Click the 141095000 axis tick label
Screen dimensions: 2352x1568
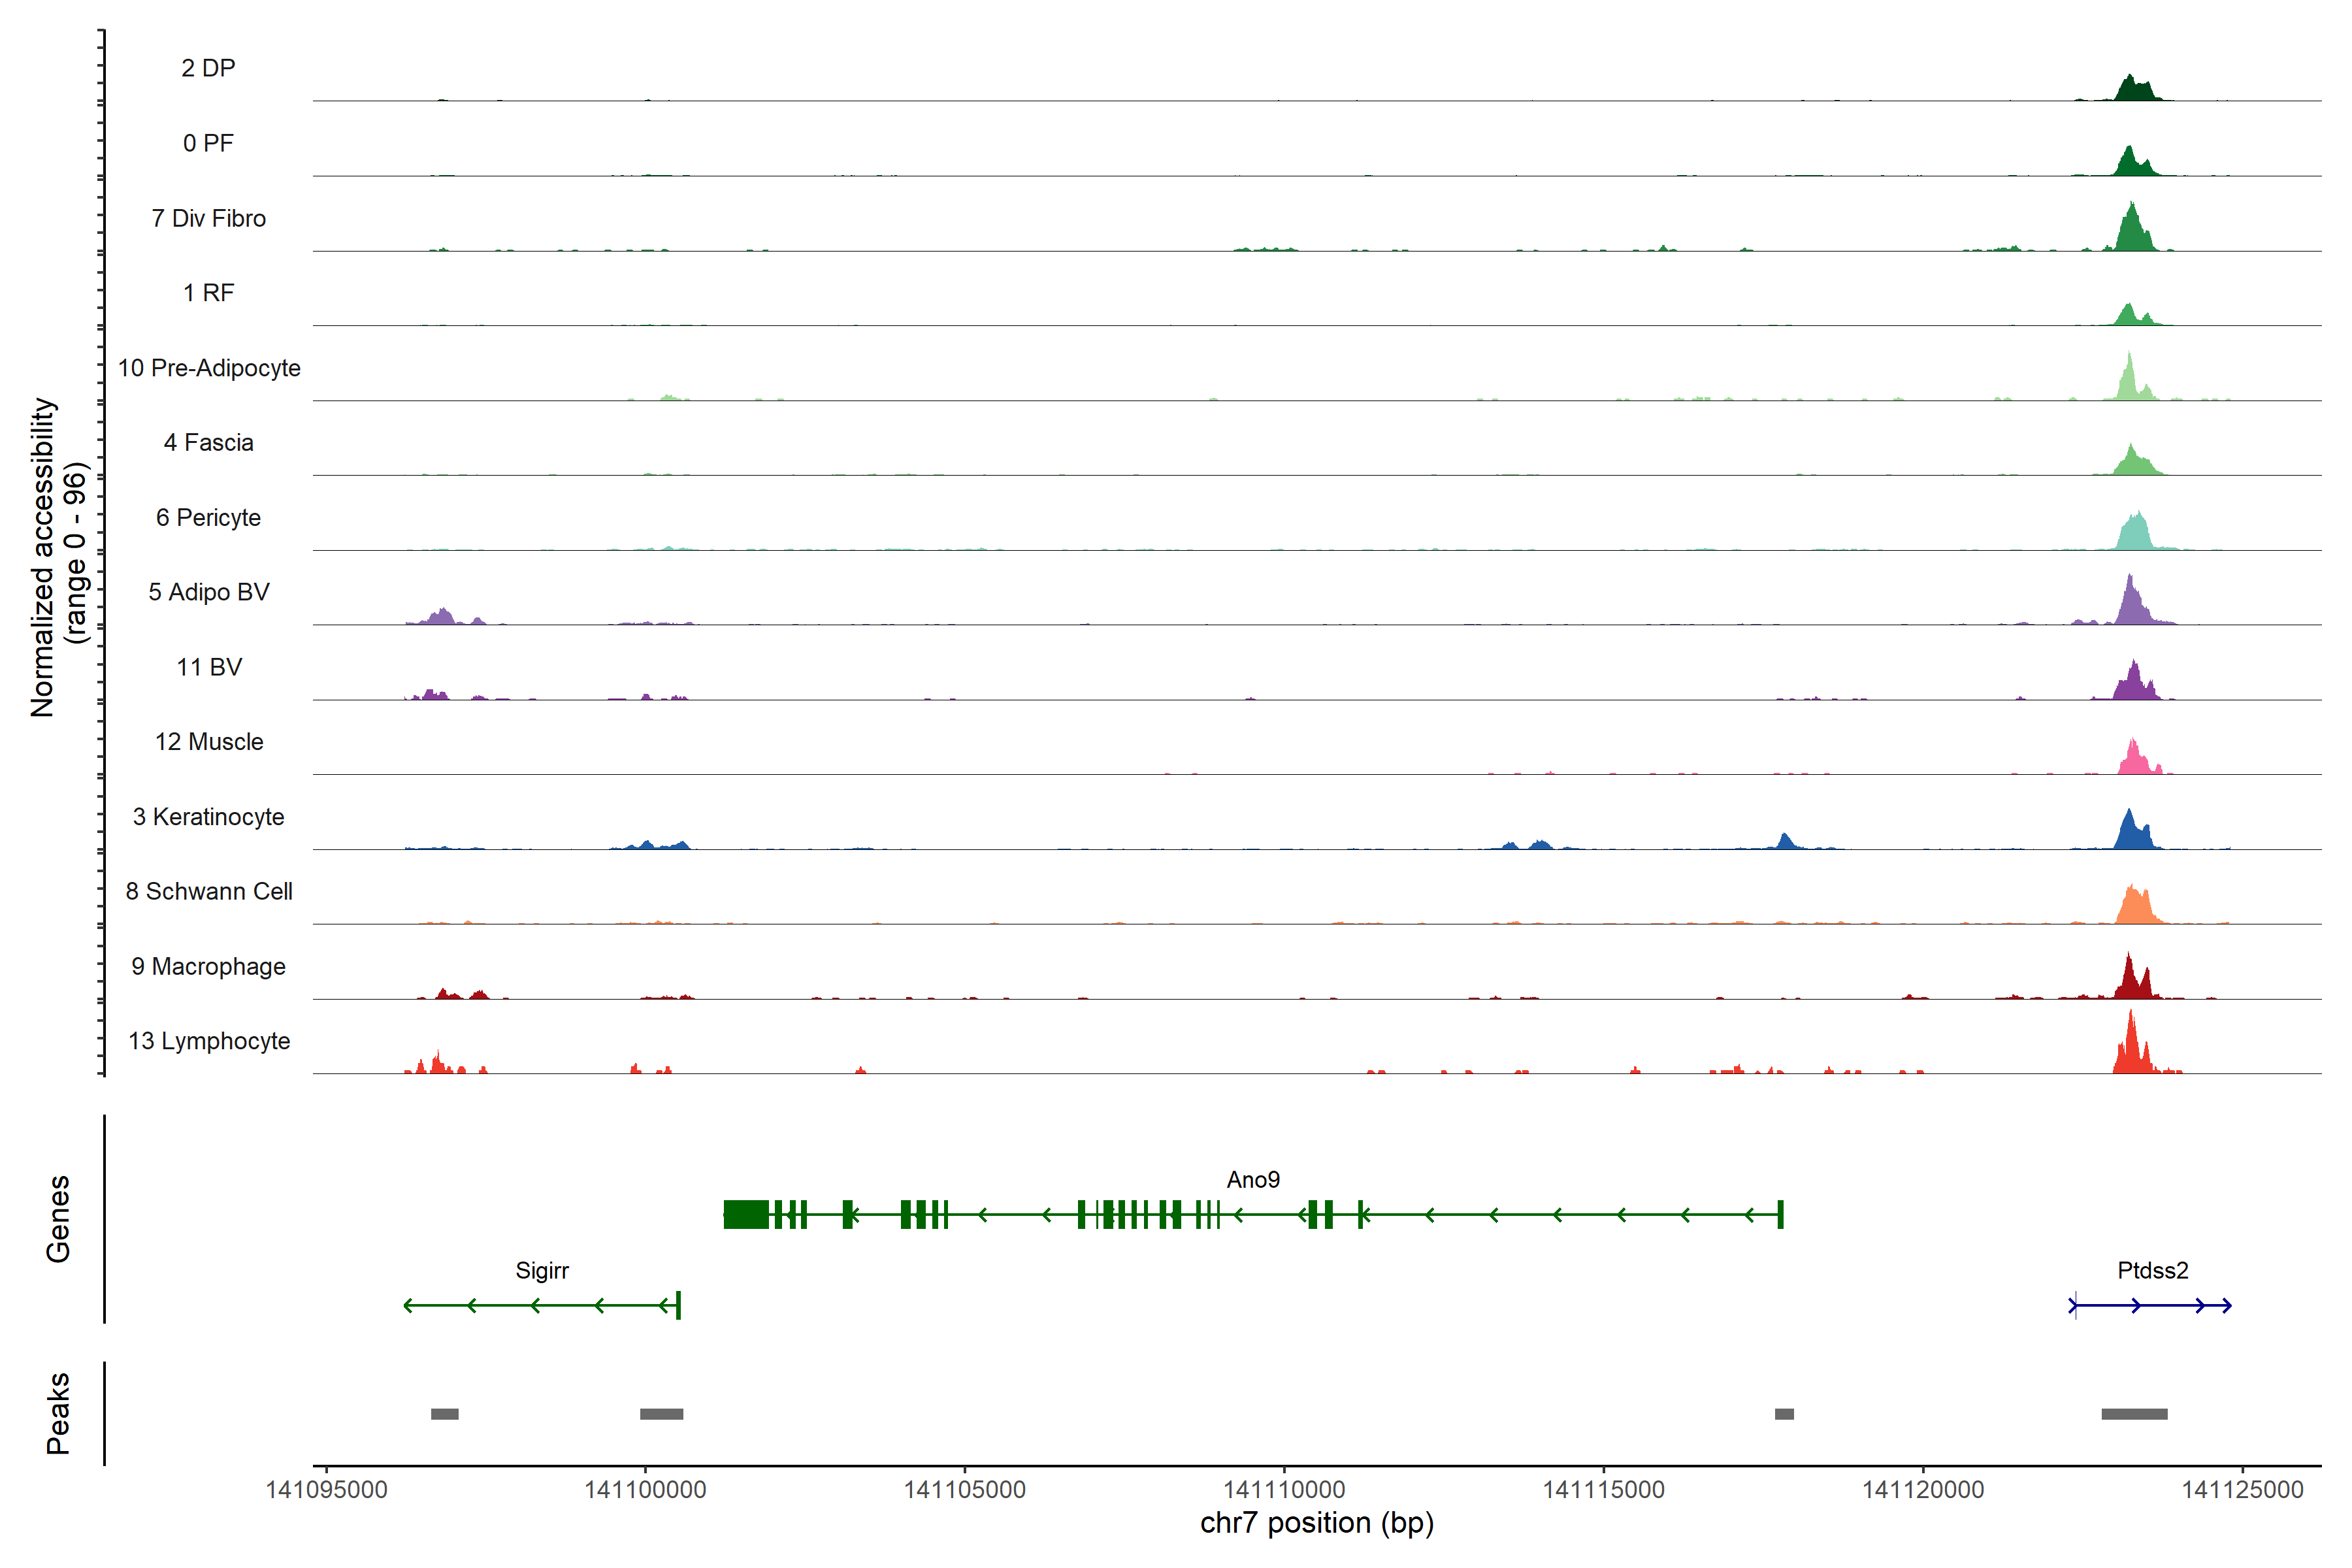(x=326, y=1490)
